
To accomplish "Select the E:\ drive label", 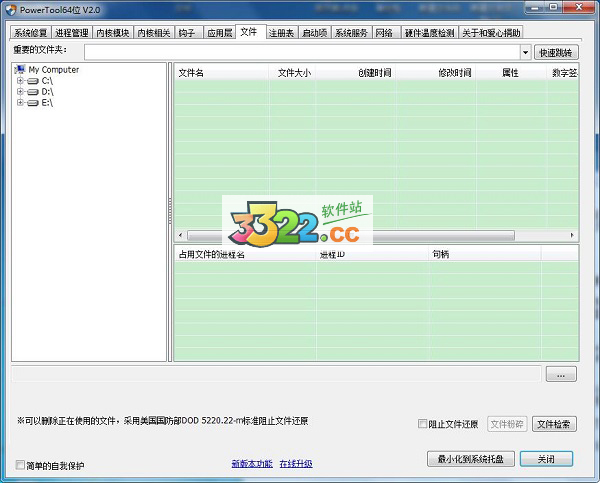I will [x=47, y=103].
